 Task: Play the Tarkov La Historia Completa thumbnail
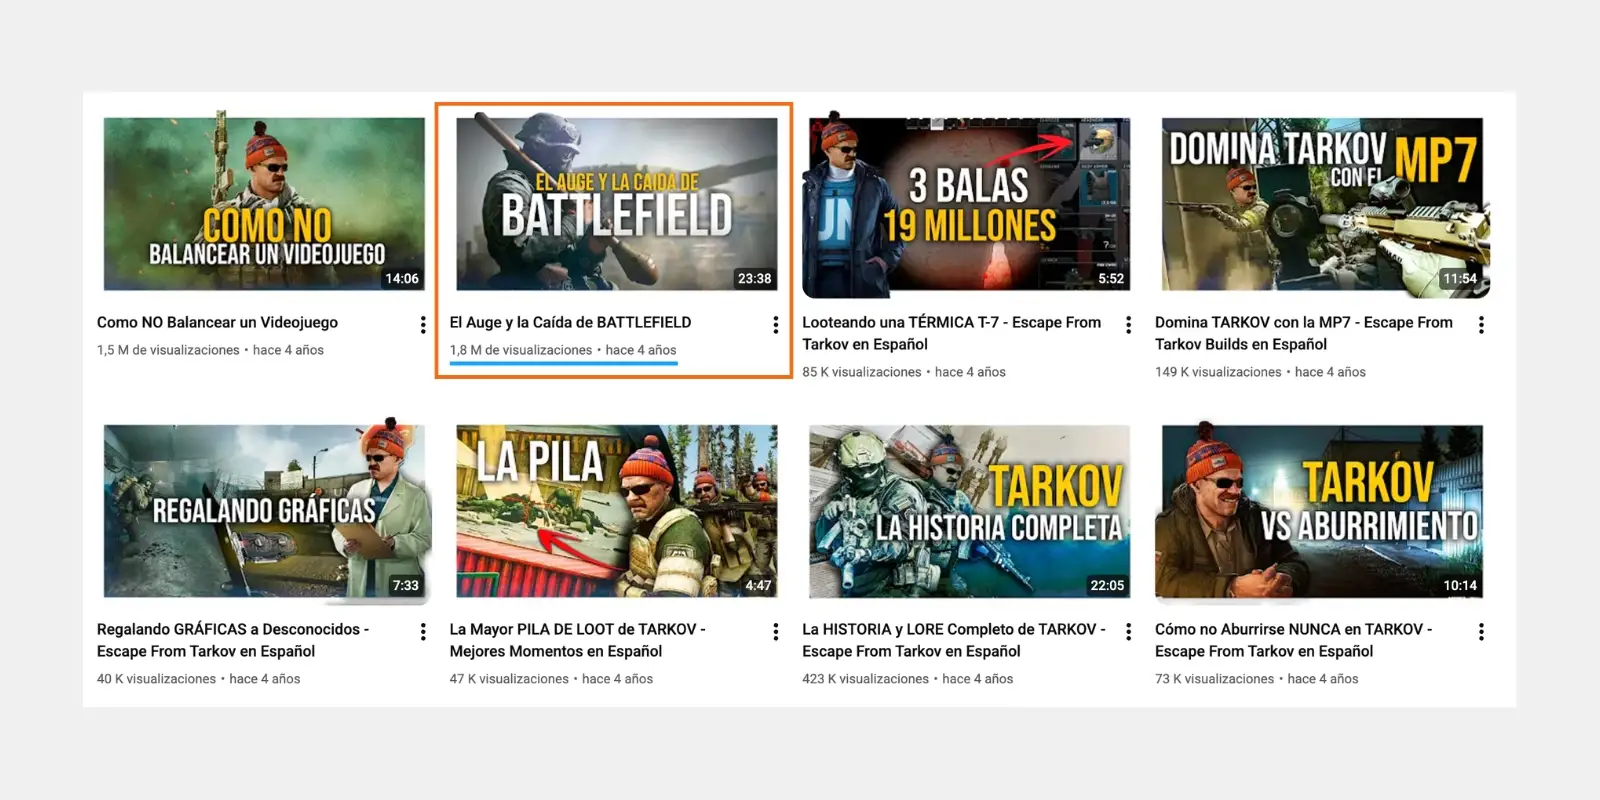point(969,511)
